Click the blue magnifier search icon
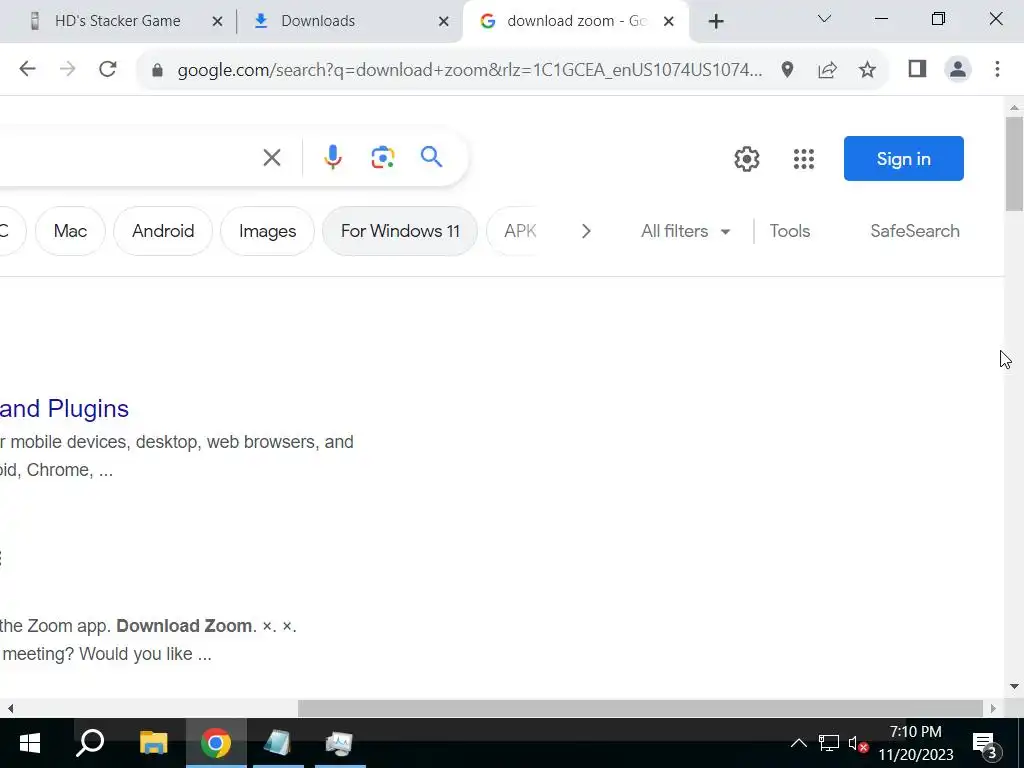 431,157
